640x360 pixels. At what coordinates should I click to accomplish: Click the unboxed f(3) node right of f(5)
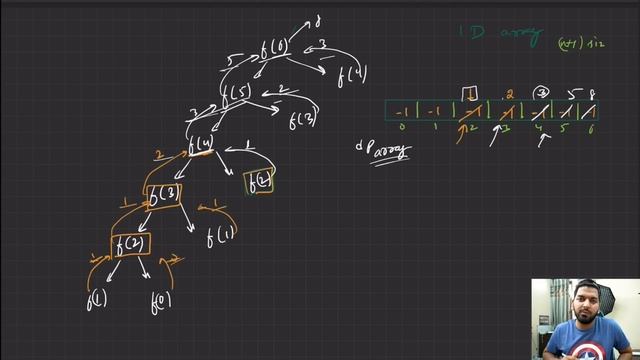(303, 119)
